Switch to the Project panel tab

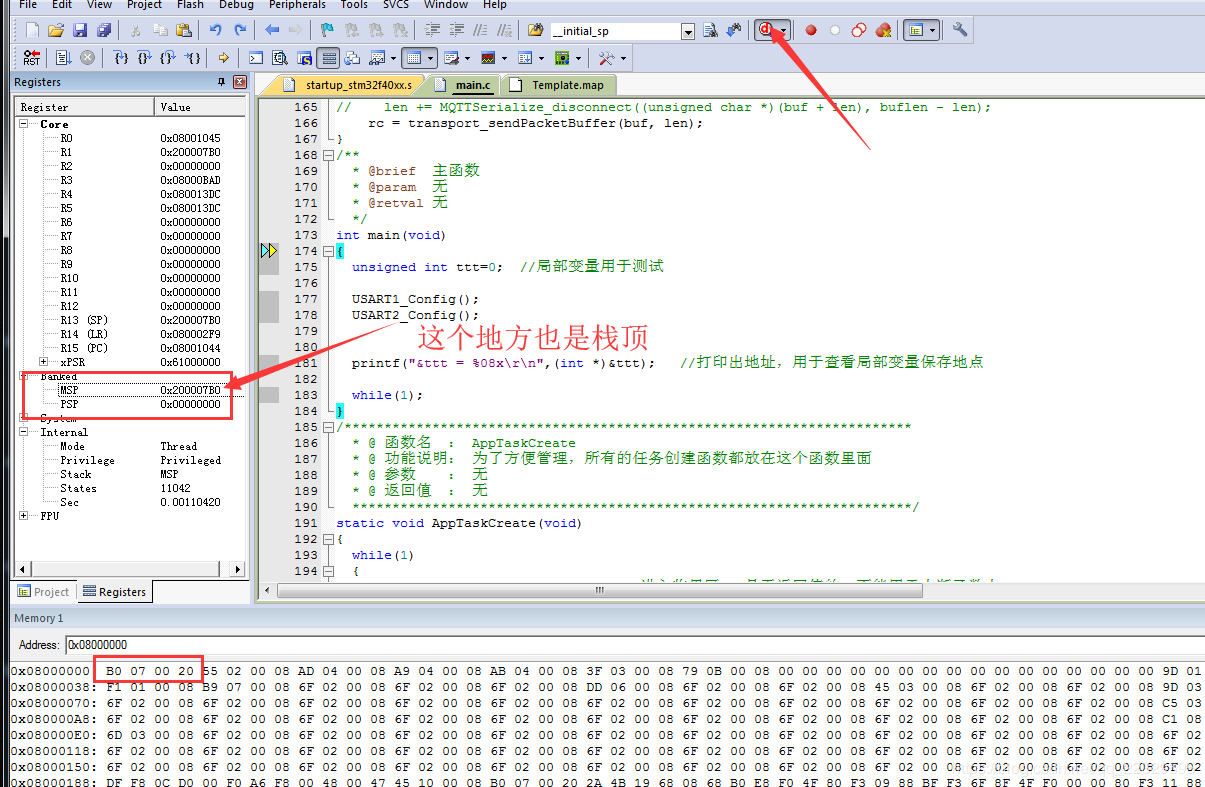[x=43, y=592]
